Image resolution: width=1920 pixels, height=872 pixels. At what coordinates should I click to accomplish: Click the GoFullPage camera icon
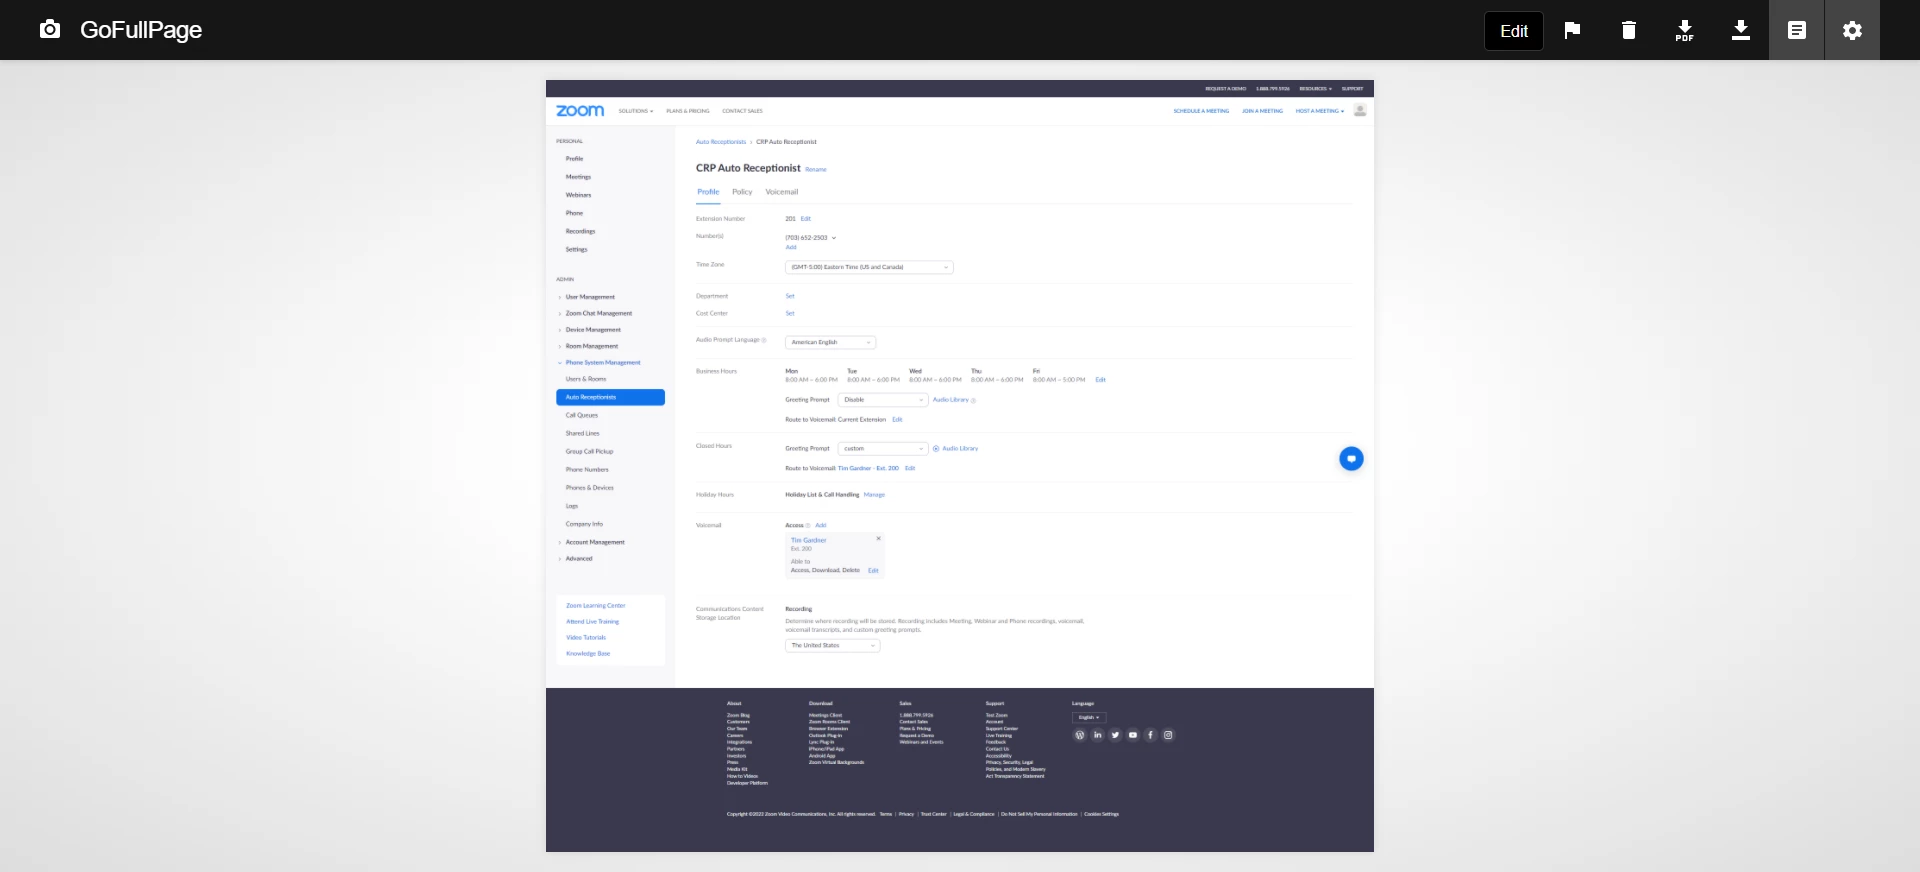pyautogui.click(x=50, y=30)
